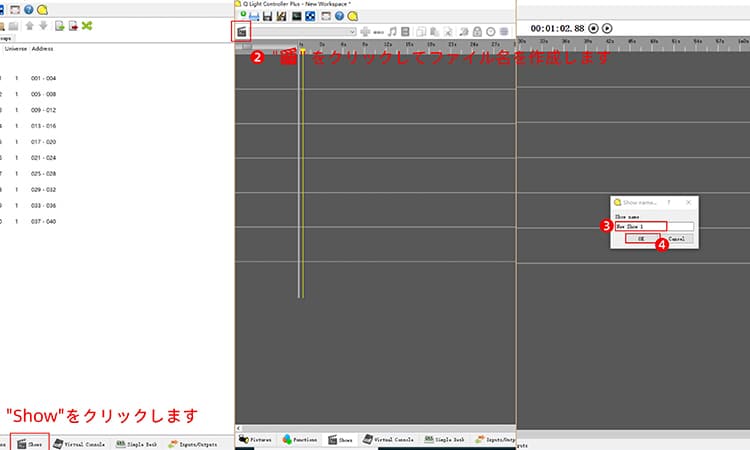750x450 pixels.
Task: Click the Show name text field
Action: [x=654, y=226]
